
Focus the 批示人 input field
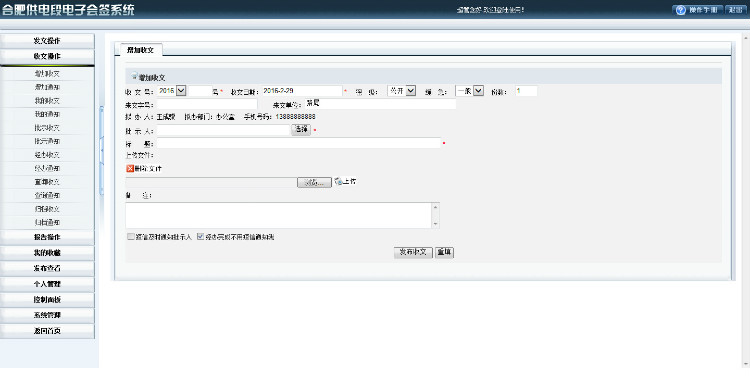pos(223,130)
